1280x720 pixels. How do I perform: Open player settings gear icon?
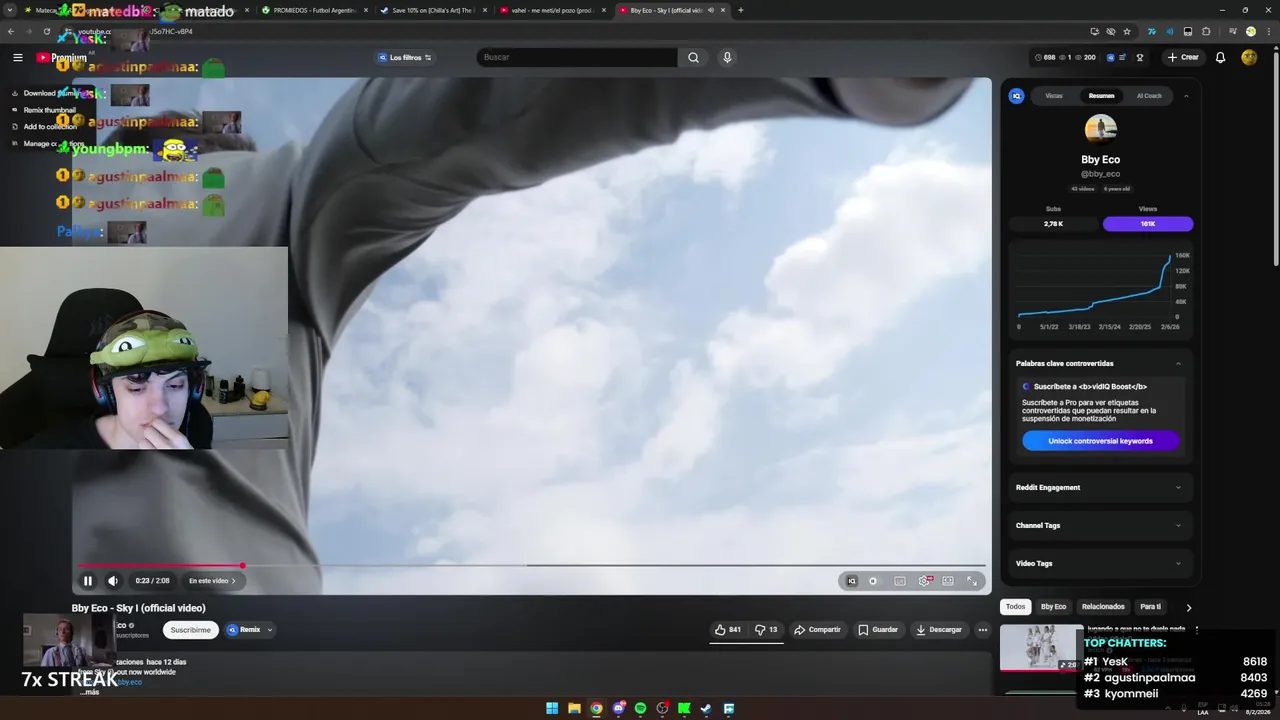[924, 581]
